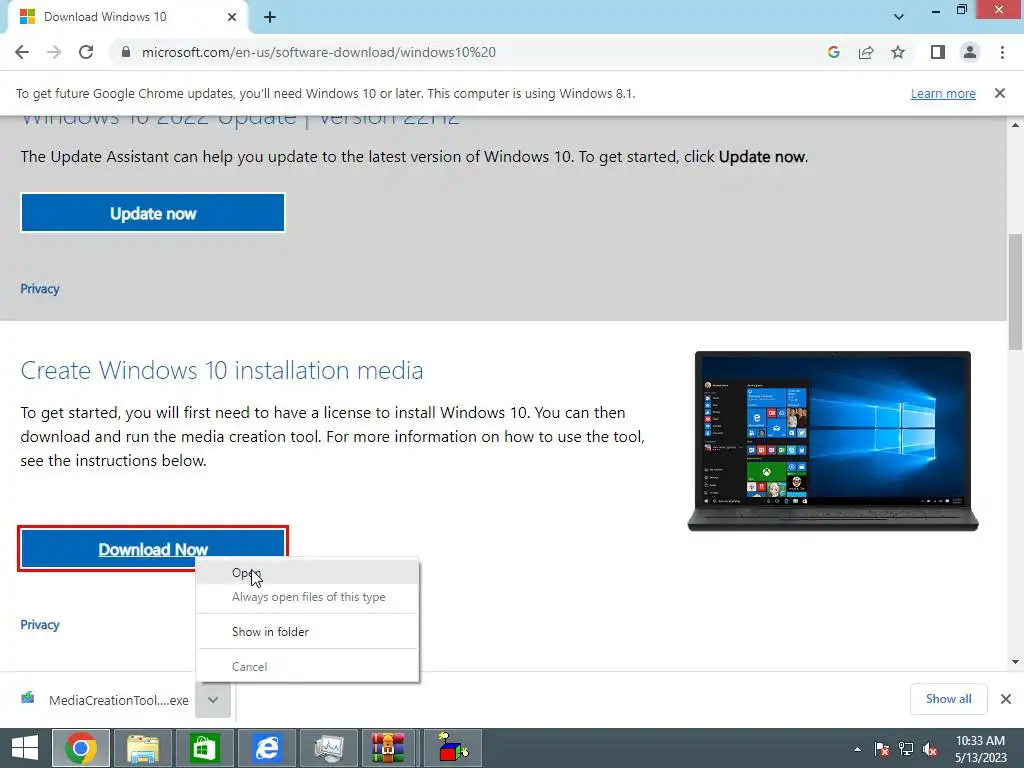Close the Download Windows 10 tab
The image size is (1024, 768).
pyautogui.click(x=232, y=17)
